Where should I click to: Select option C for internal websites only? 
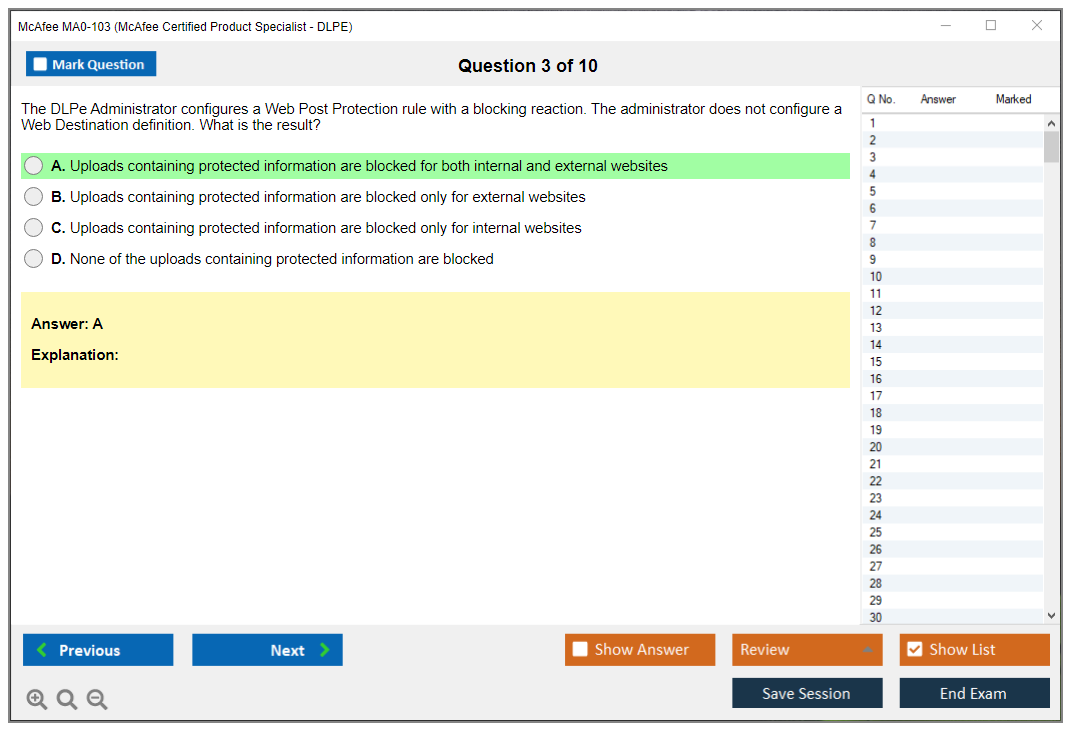34,228
